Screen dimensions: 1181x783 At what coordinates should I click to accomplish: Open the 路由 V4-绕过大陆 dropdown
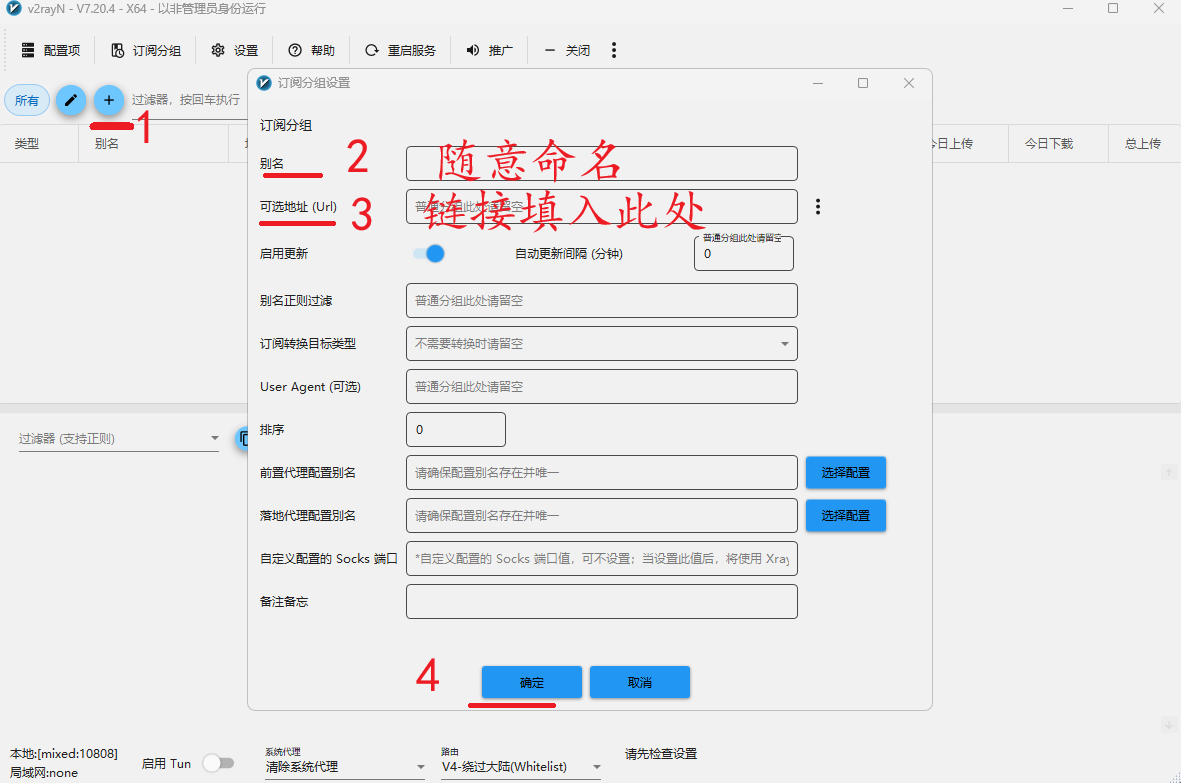[x=520, y=766]
